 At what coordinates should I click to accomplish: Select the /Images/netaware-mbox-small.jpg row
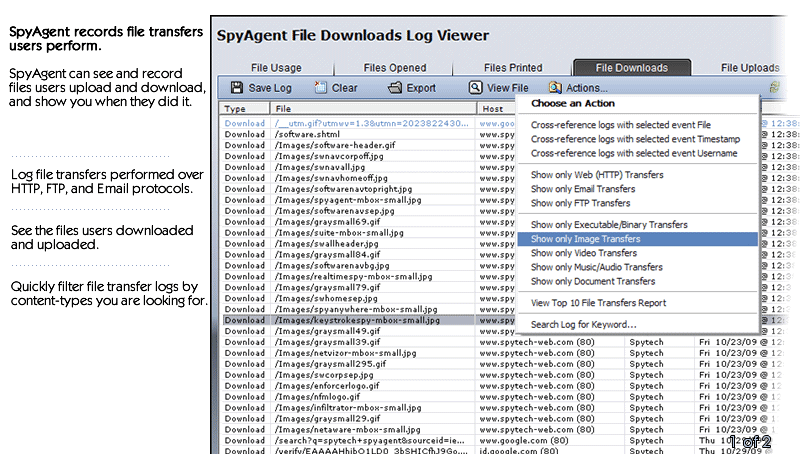[x=503, y=430]
